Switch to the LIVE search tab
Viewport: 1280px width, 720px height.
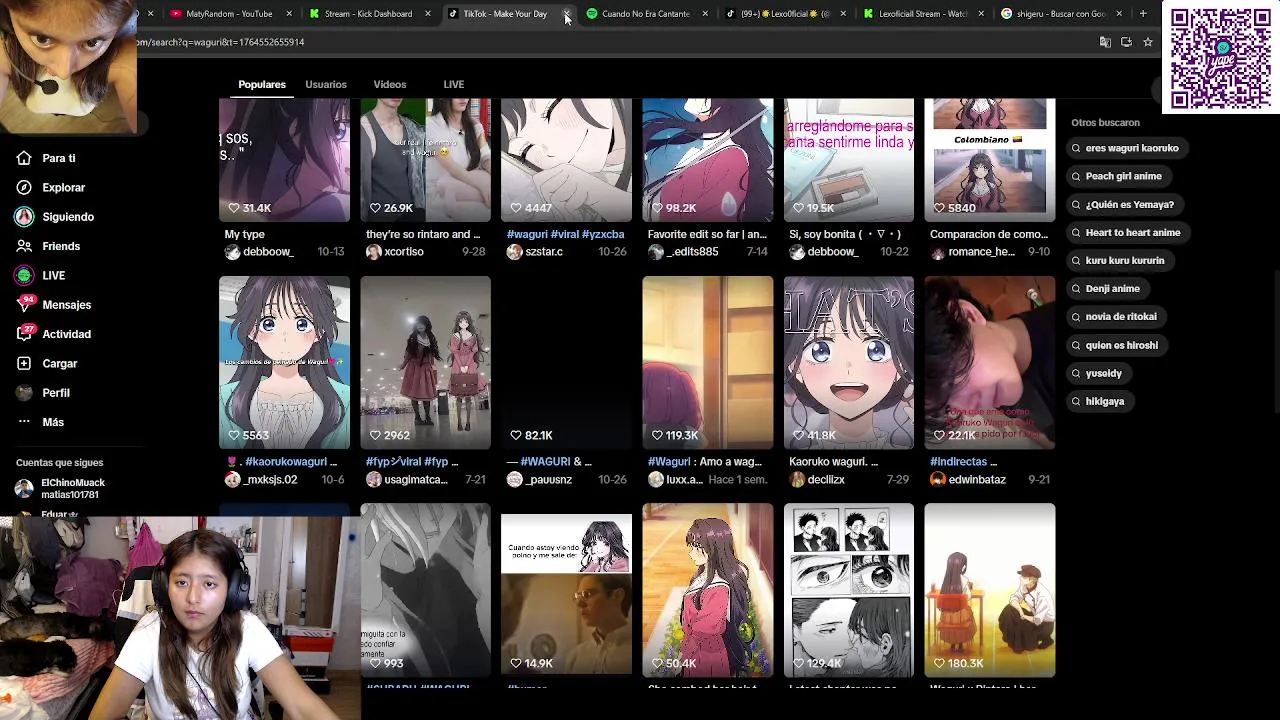pos(454,84)
